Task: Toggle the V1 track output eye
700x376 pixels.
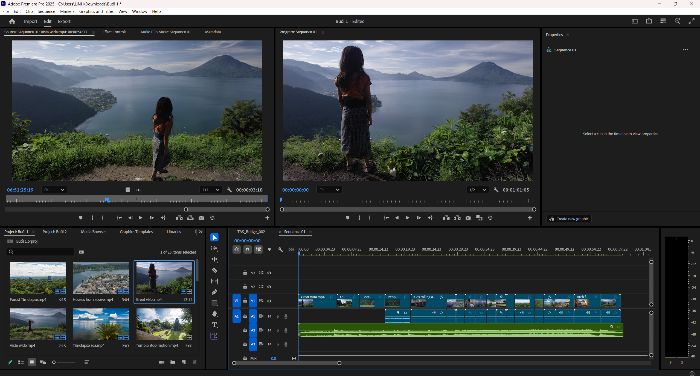Action: pos(269,301)
